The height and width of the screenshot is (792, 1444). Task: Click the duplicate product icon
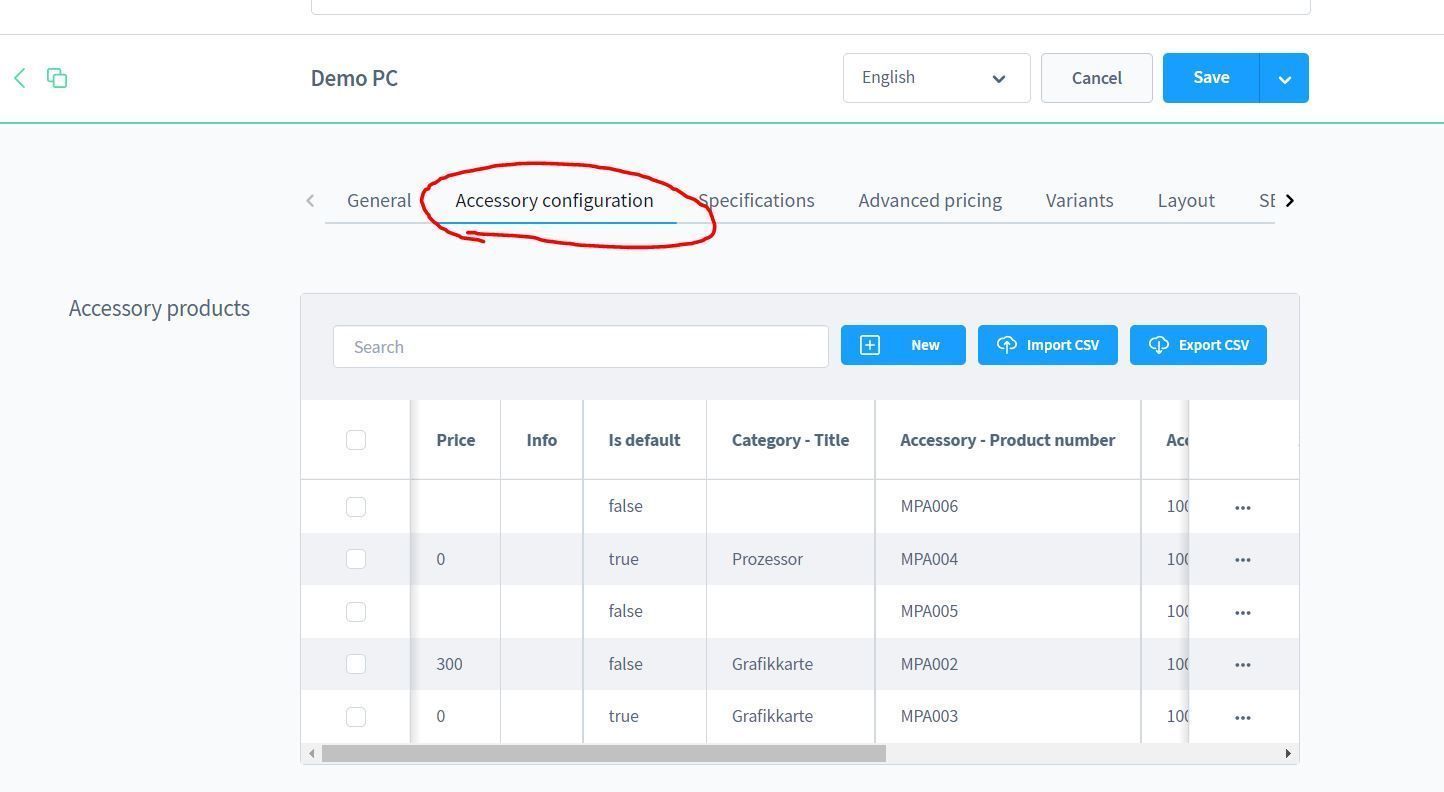click(x=57, y=78)
